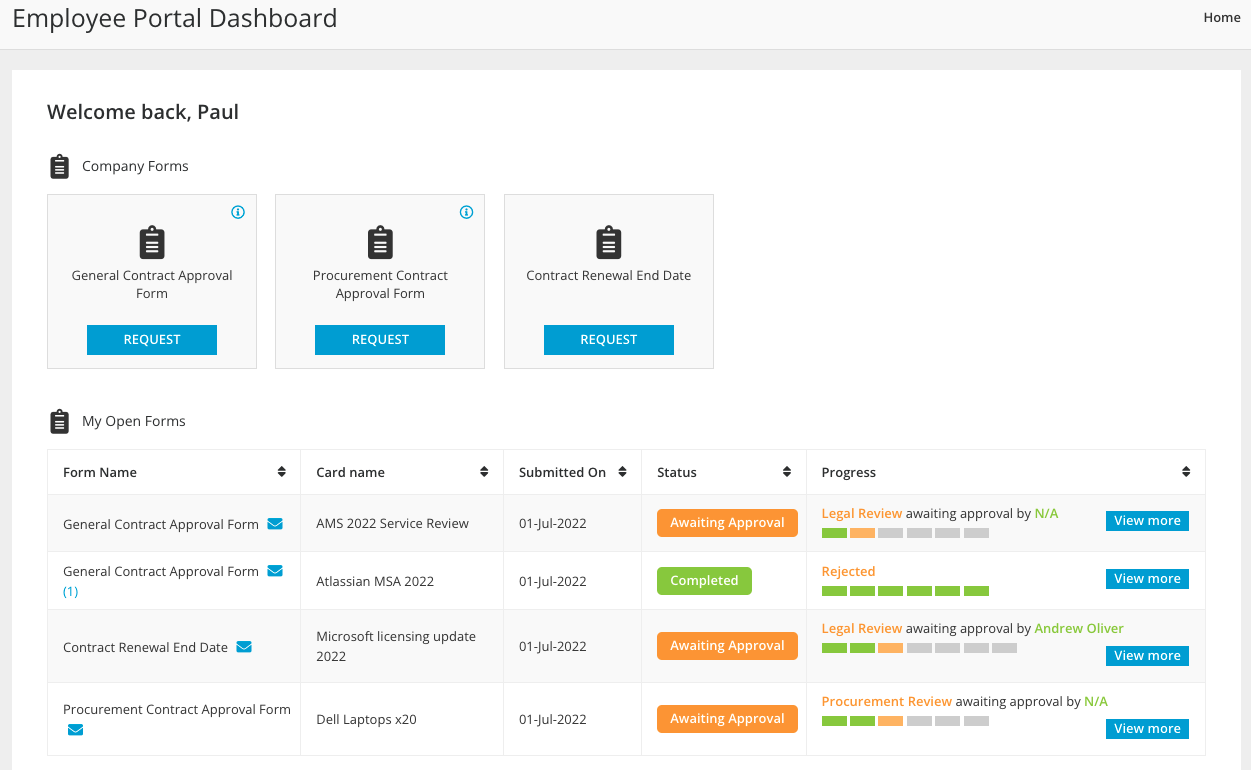Select the AMS 2022 Service Review card name
Viewport: 1251px width, 770px height.
(x=392, y=523)
